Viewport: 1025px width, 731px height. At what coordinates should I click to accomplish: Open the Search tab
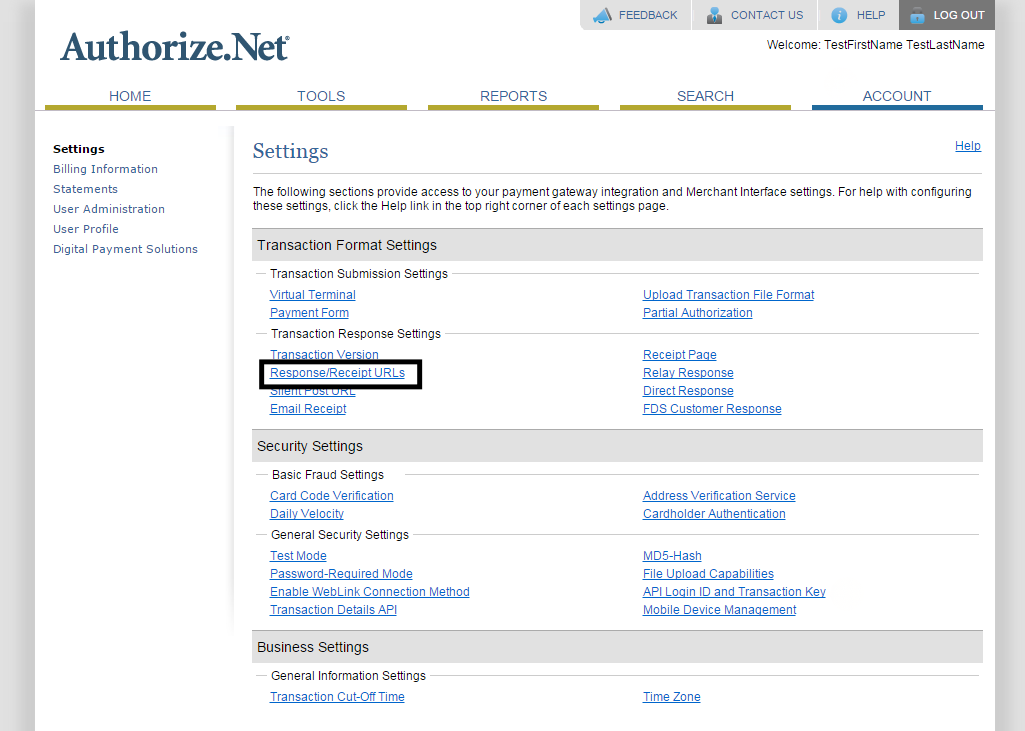pos(705,96)
